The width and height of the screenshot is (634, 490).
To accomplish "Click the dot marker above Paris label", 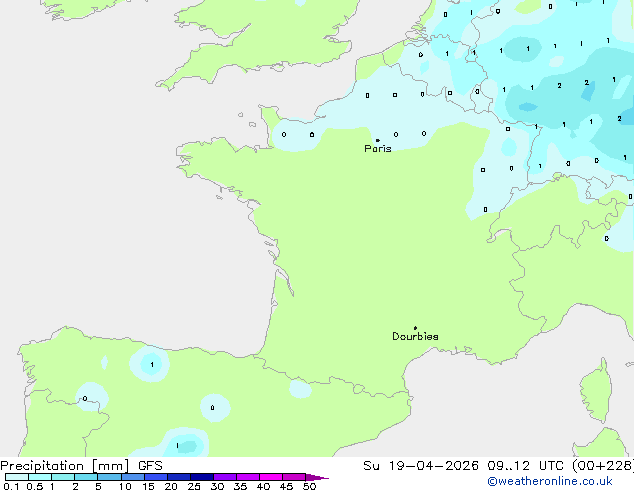I will coord(378,140).
